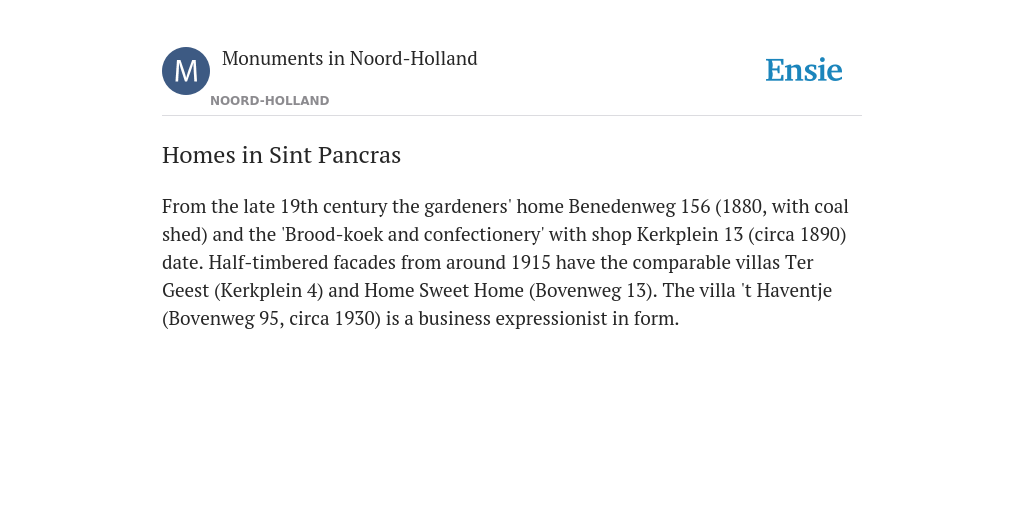Open the Ensie logo link
1024x512 pixels.
(804, 70)
